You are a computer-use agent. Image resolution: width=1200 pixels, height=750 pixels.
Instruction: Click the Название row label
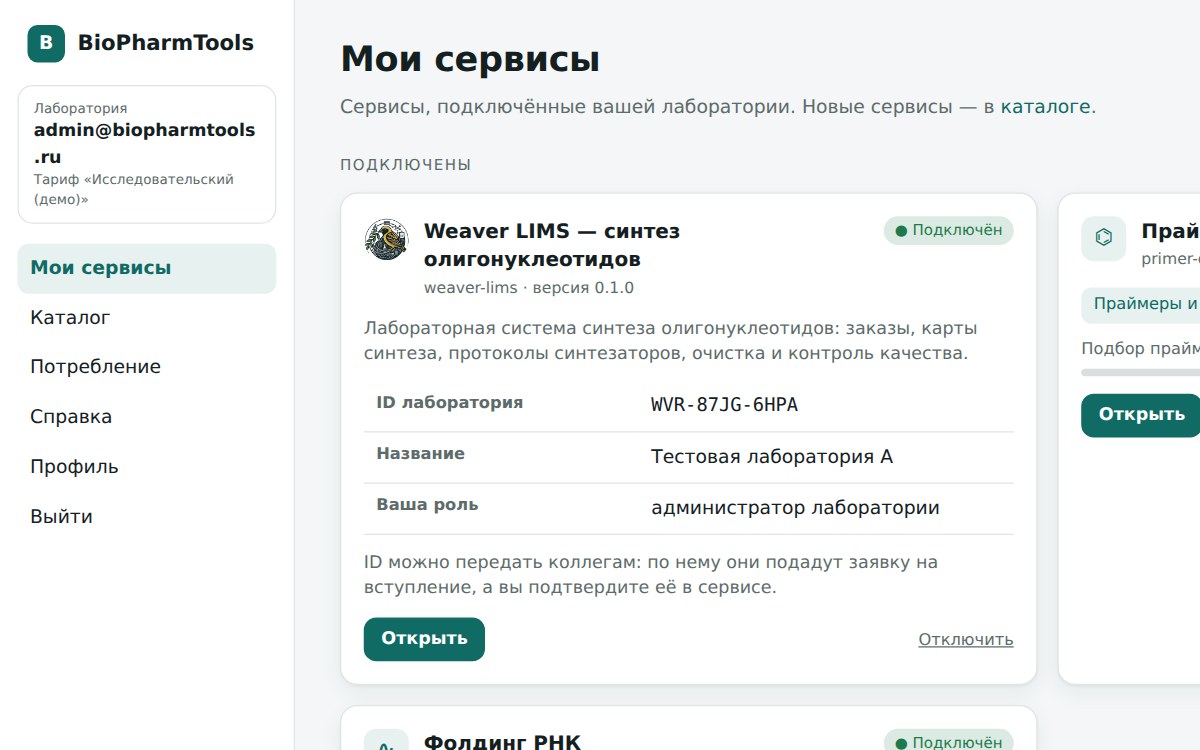tap(420, 454)
